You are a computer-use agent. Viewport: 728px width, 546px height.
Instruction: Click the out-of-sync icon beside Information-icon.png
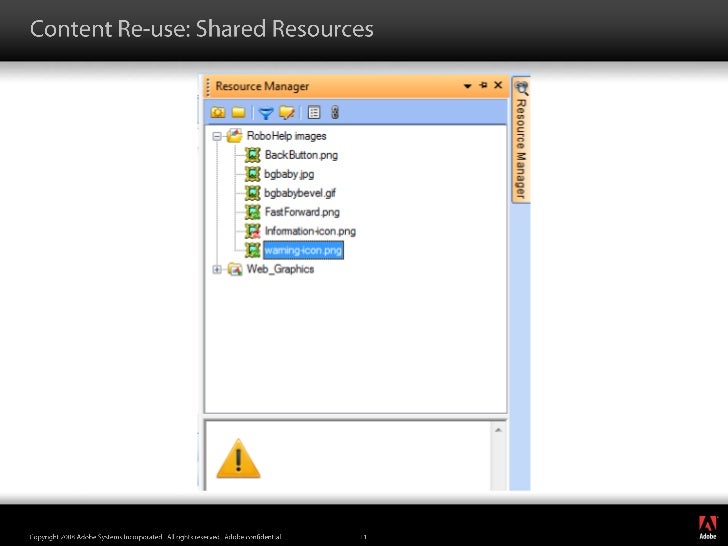pos(253,231)
